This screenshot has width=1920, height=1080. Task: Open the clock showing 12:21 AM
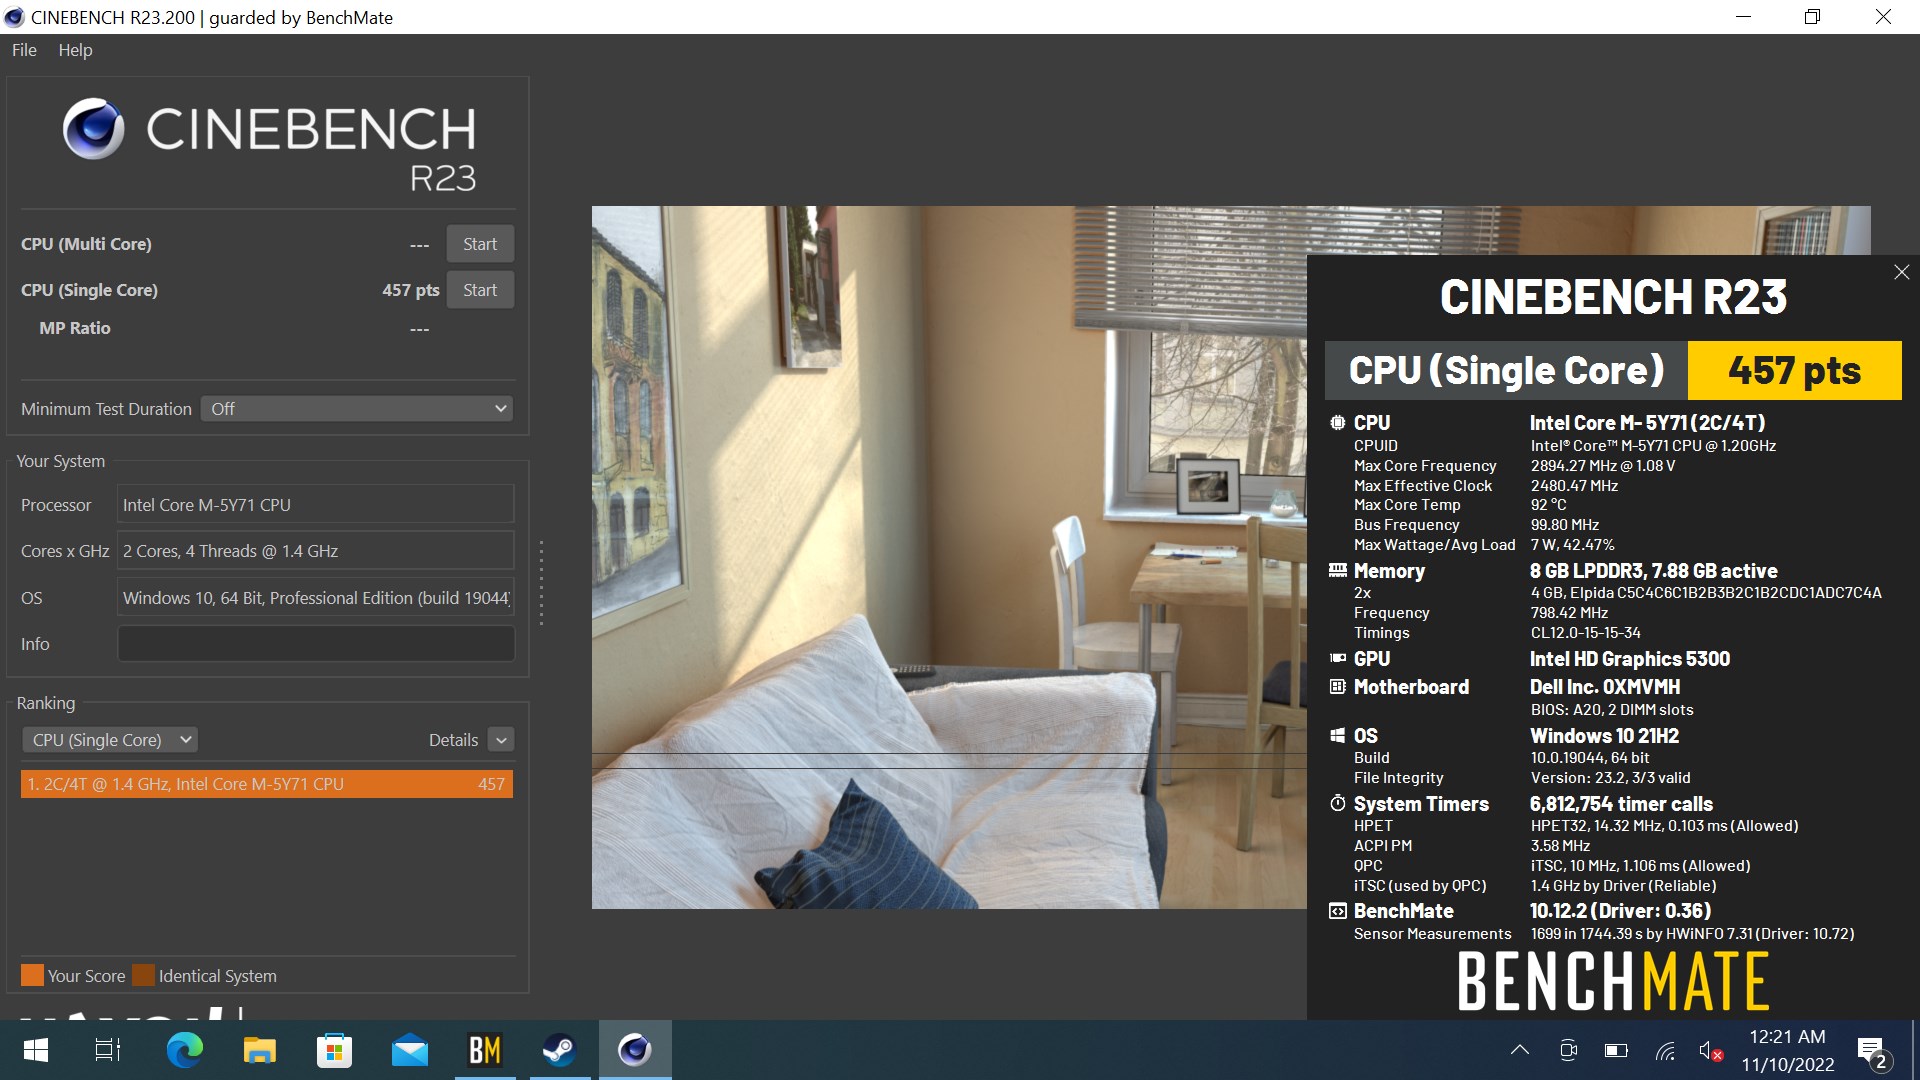(x=1788, y=1050)
